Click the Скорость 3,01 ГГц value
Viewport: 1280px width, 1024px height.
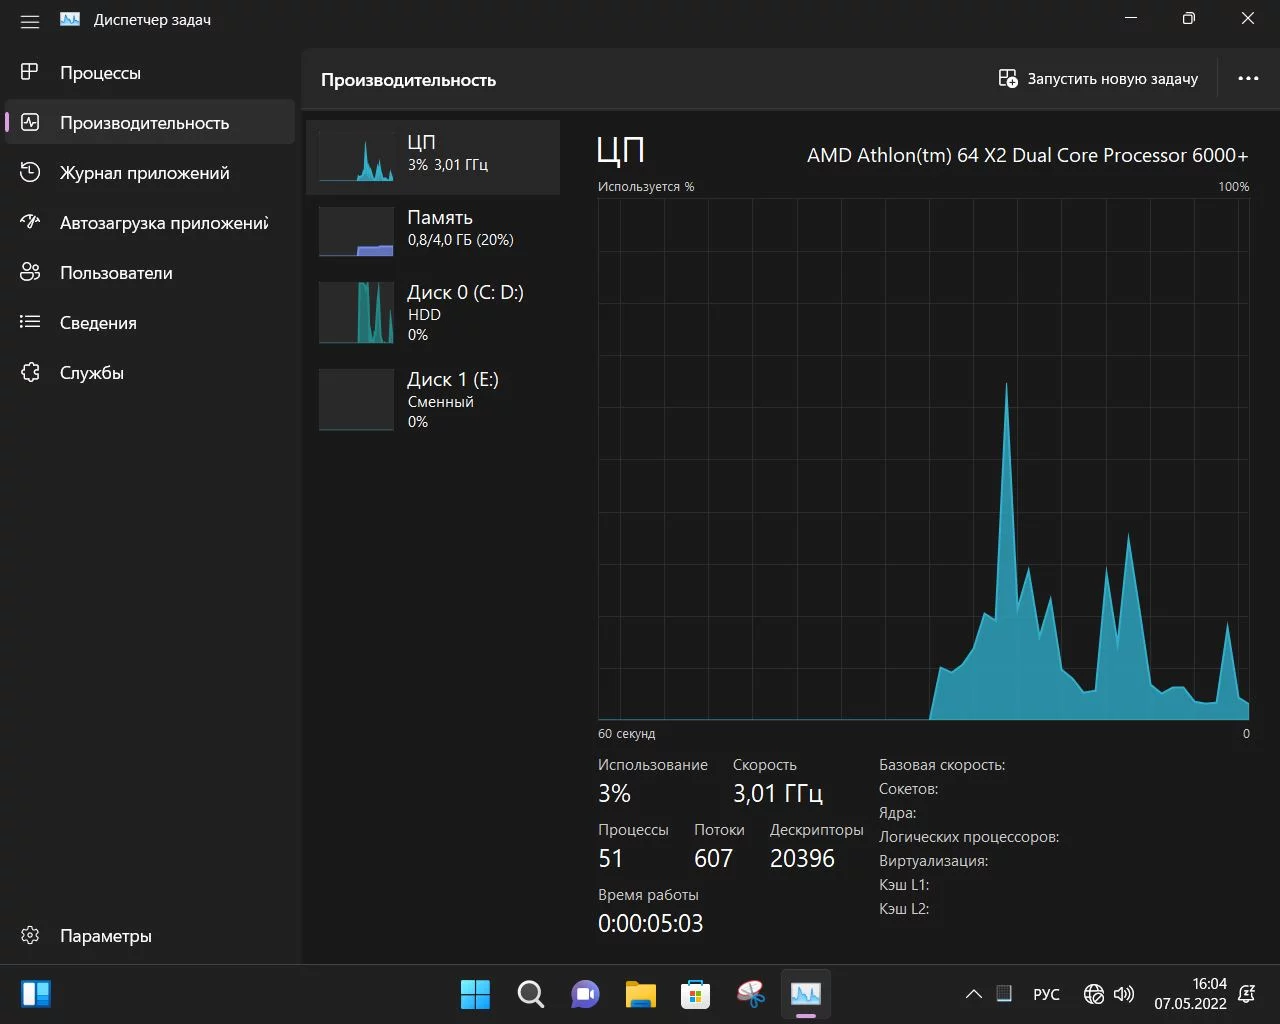click(x=778, y=794)
